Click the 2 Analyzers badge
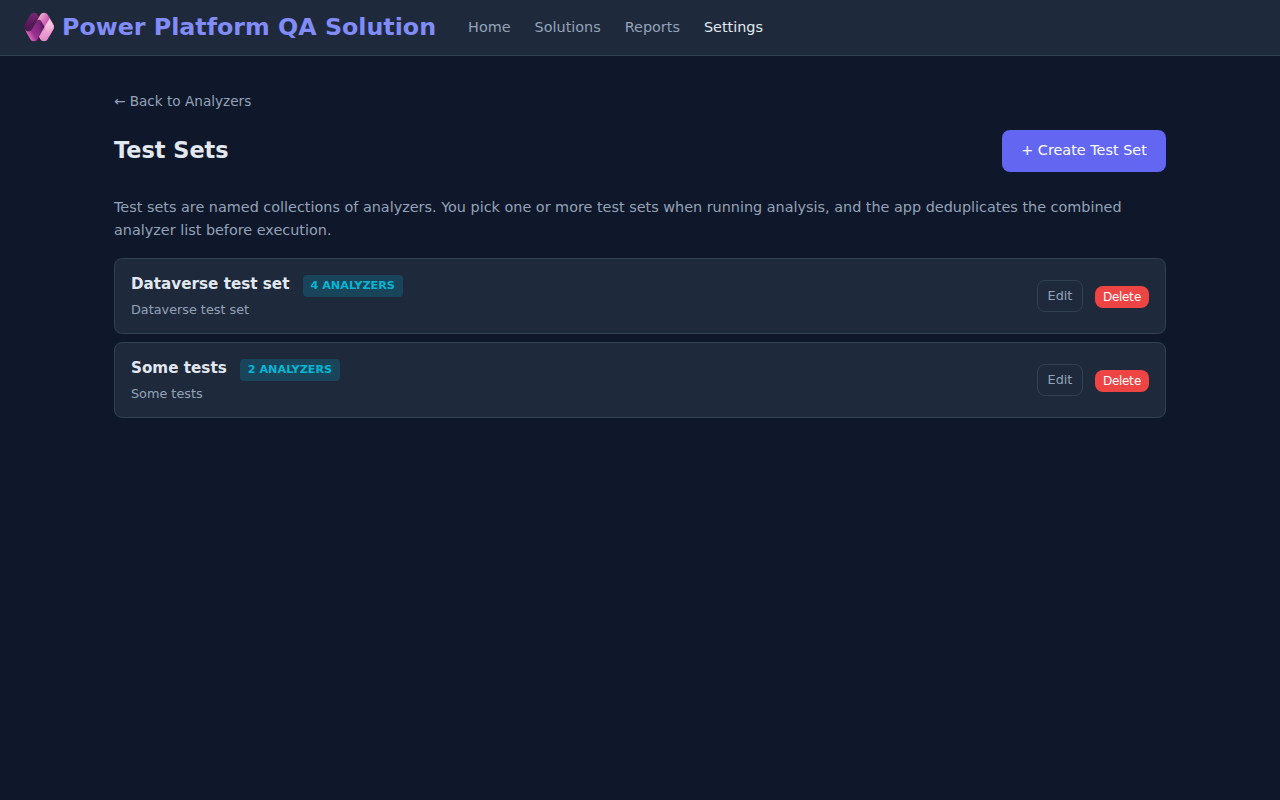Viewport: 1280px width, 800px height. (289, 370)
